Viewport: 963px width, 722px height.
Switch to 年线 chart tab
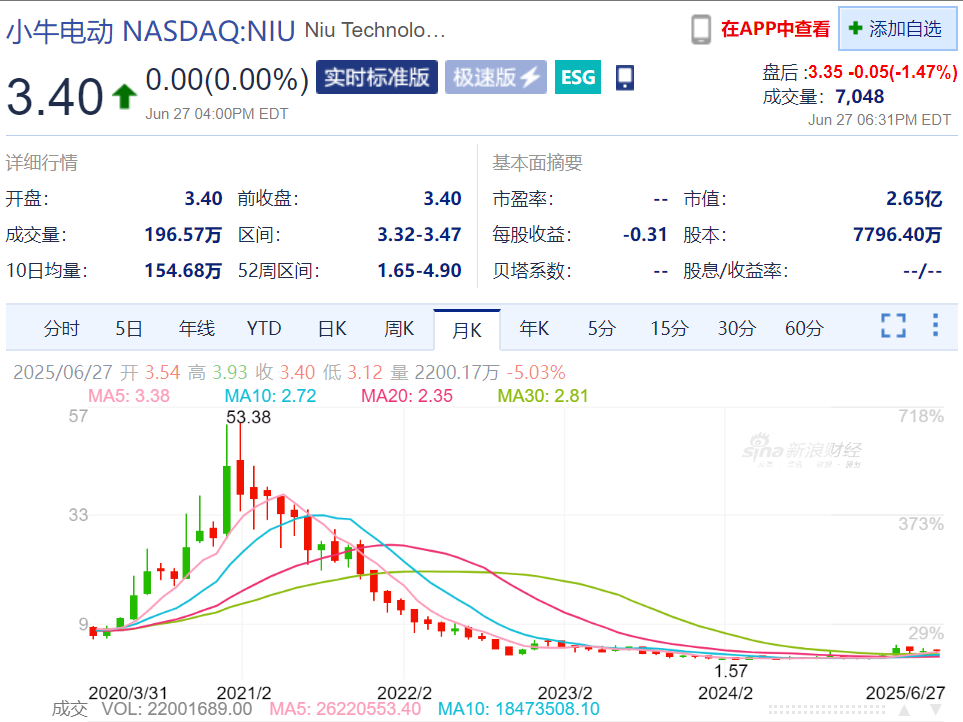click(197, 328)
